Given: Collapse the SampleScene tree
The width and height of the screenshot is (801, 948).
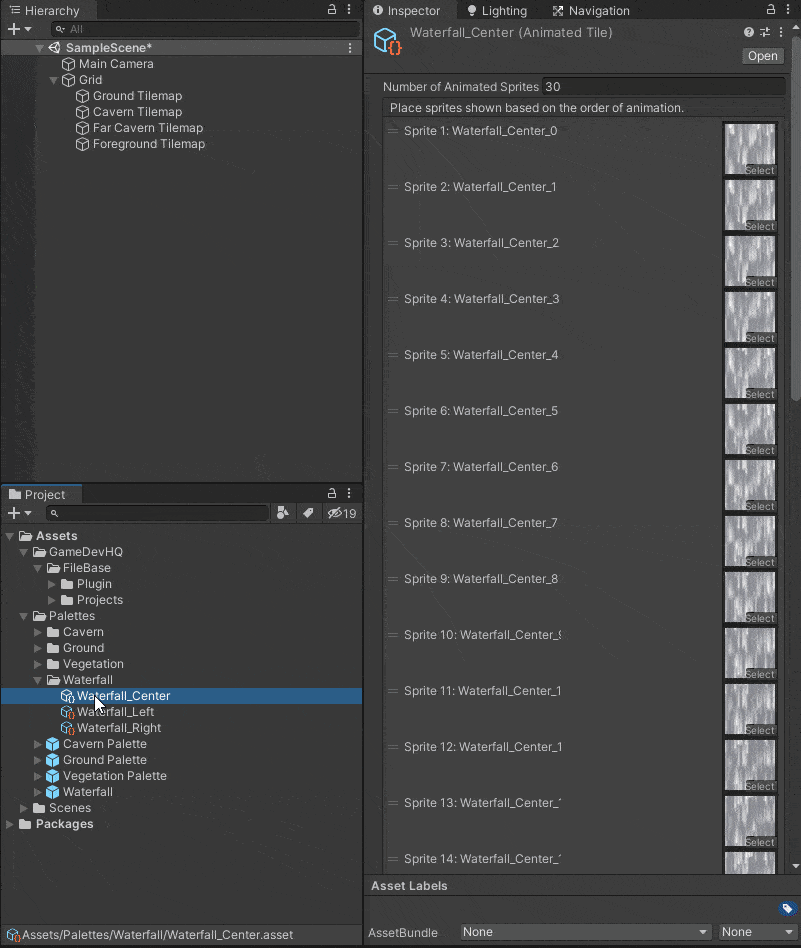Looking at the screenshot, I should pyautogui.click(x=39, y=48).
